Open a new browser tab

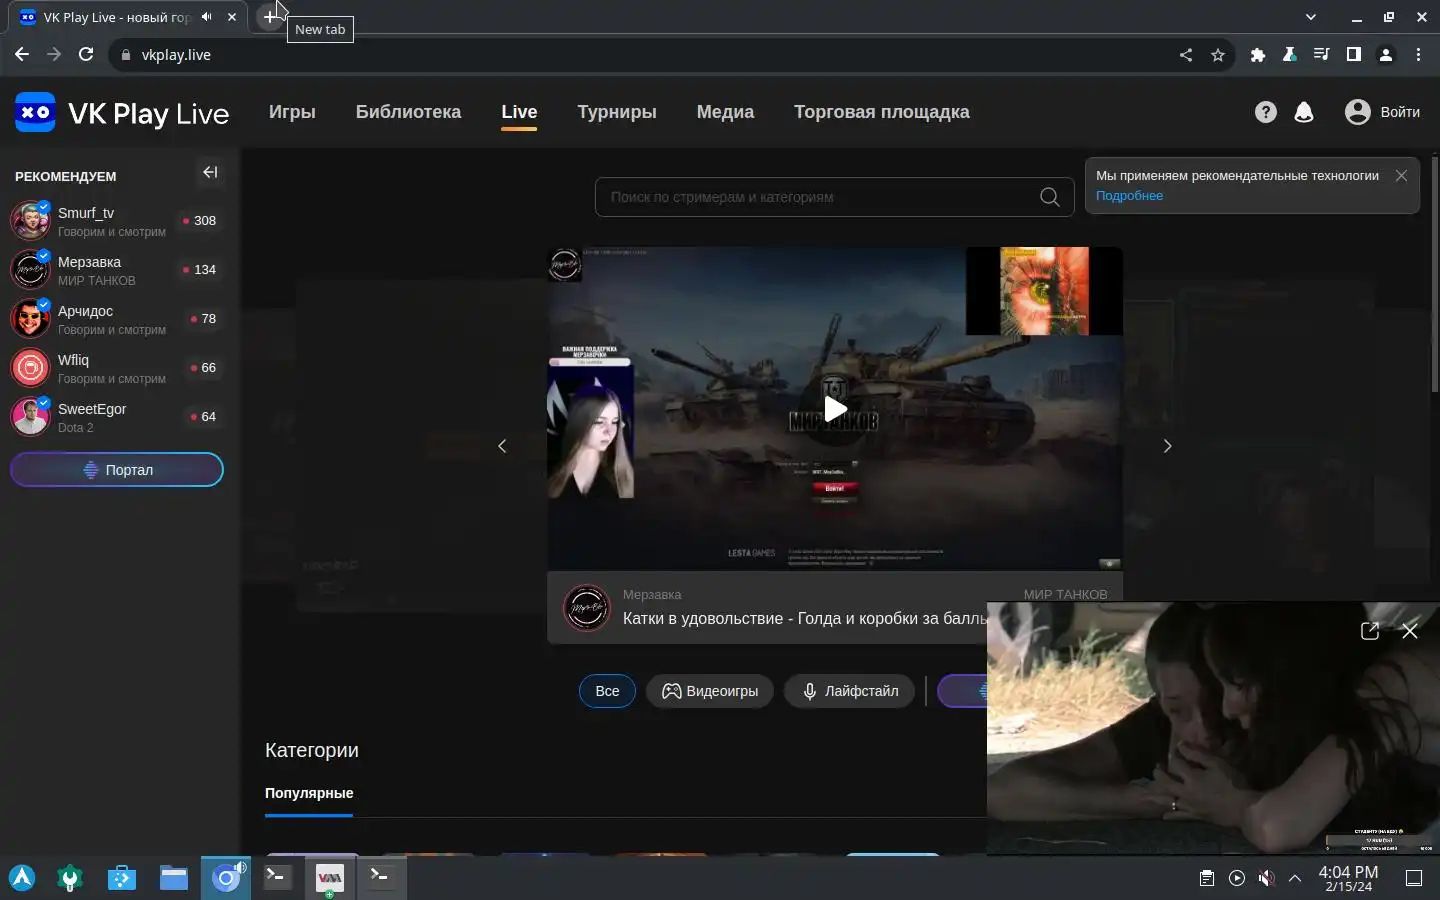(x=270, y=17)
